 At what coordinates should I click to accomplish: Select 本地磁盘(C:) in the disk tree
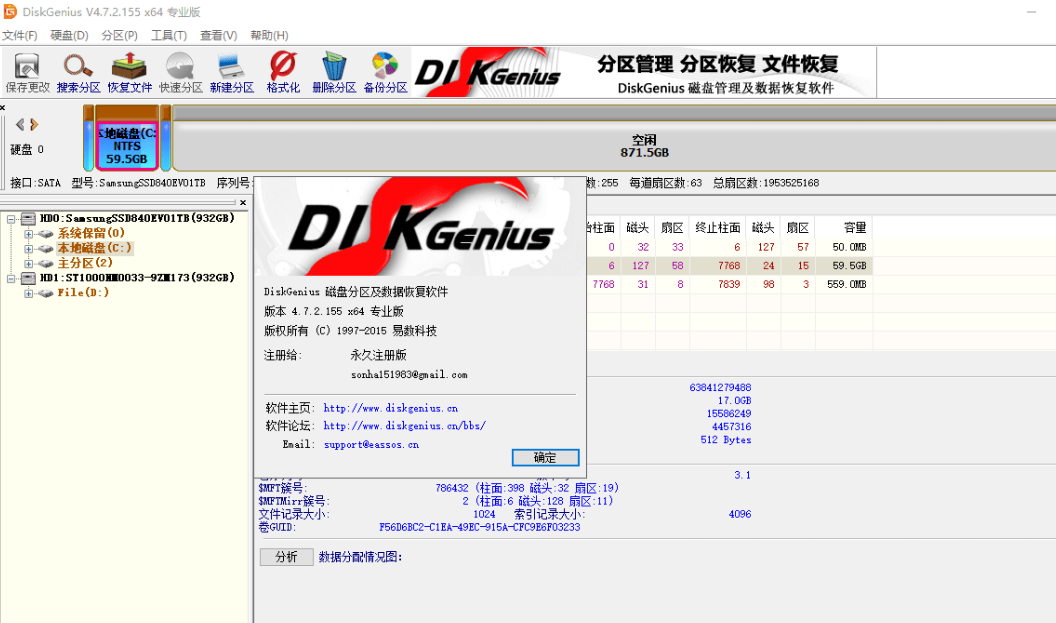click(94, 248)
